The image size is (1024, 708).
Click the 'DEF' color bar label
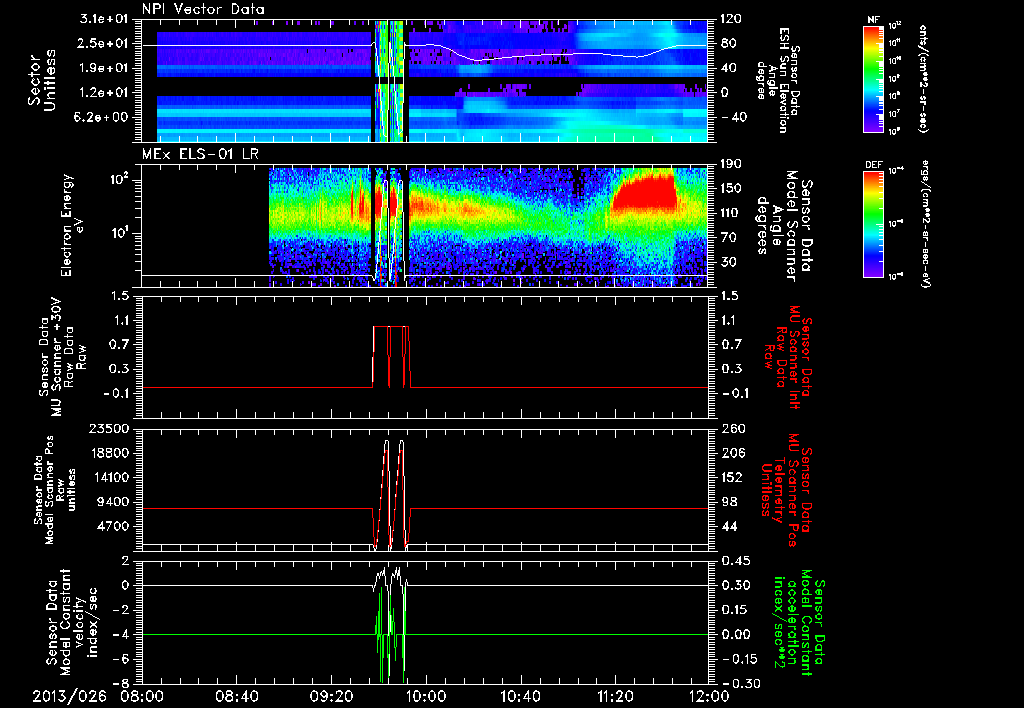pyautogui.click(x=873, y=165)
